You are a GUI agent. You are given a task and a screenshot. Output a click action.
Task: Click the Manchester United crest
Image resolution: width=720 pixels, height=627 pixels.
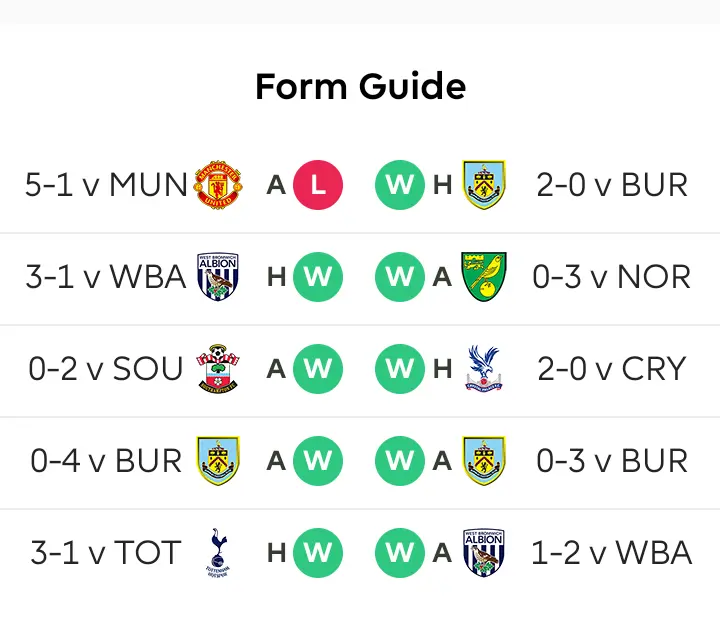pyautogui.click(x=218, y=185)
